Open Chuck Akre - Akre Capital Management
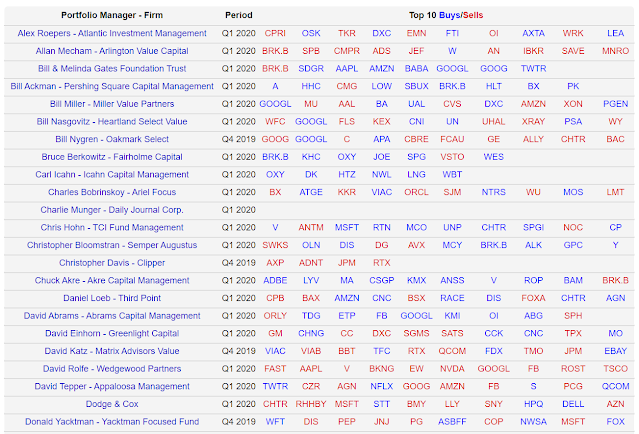Viewport: 639px width, 434px height. [112, 280]
